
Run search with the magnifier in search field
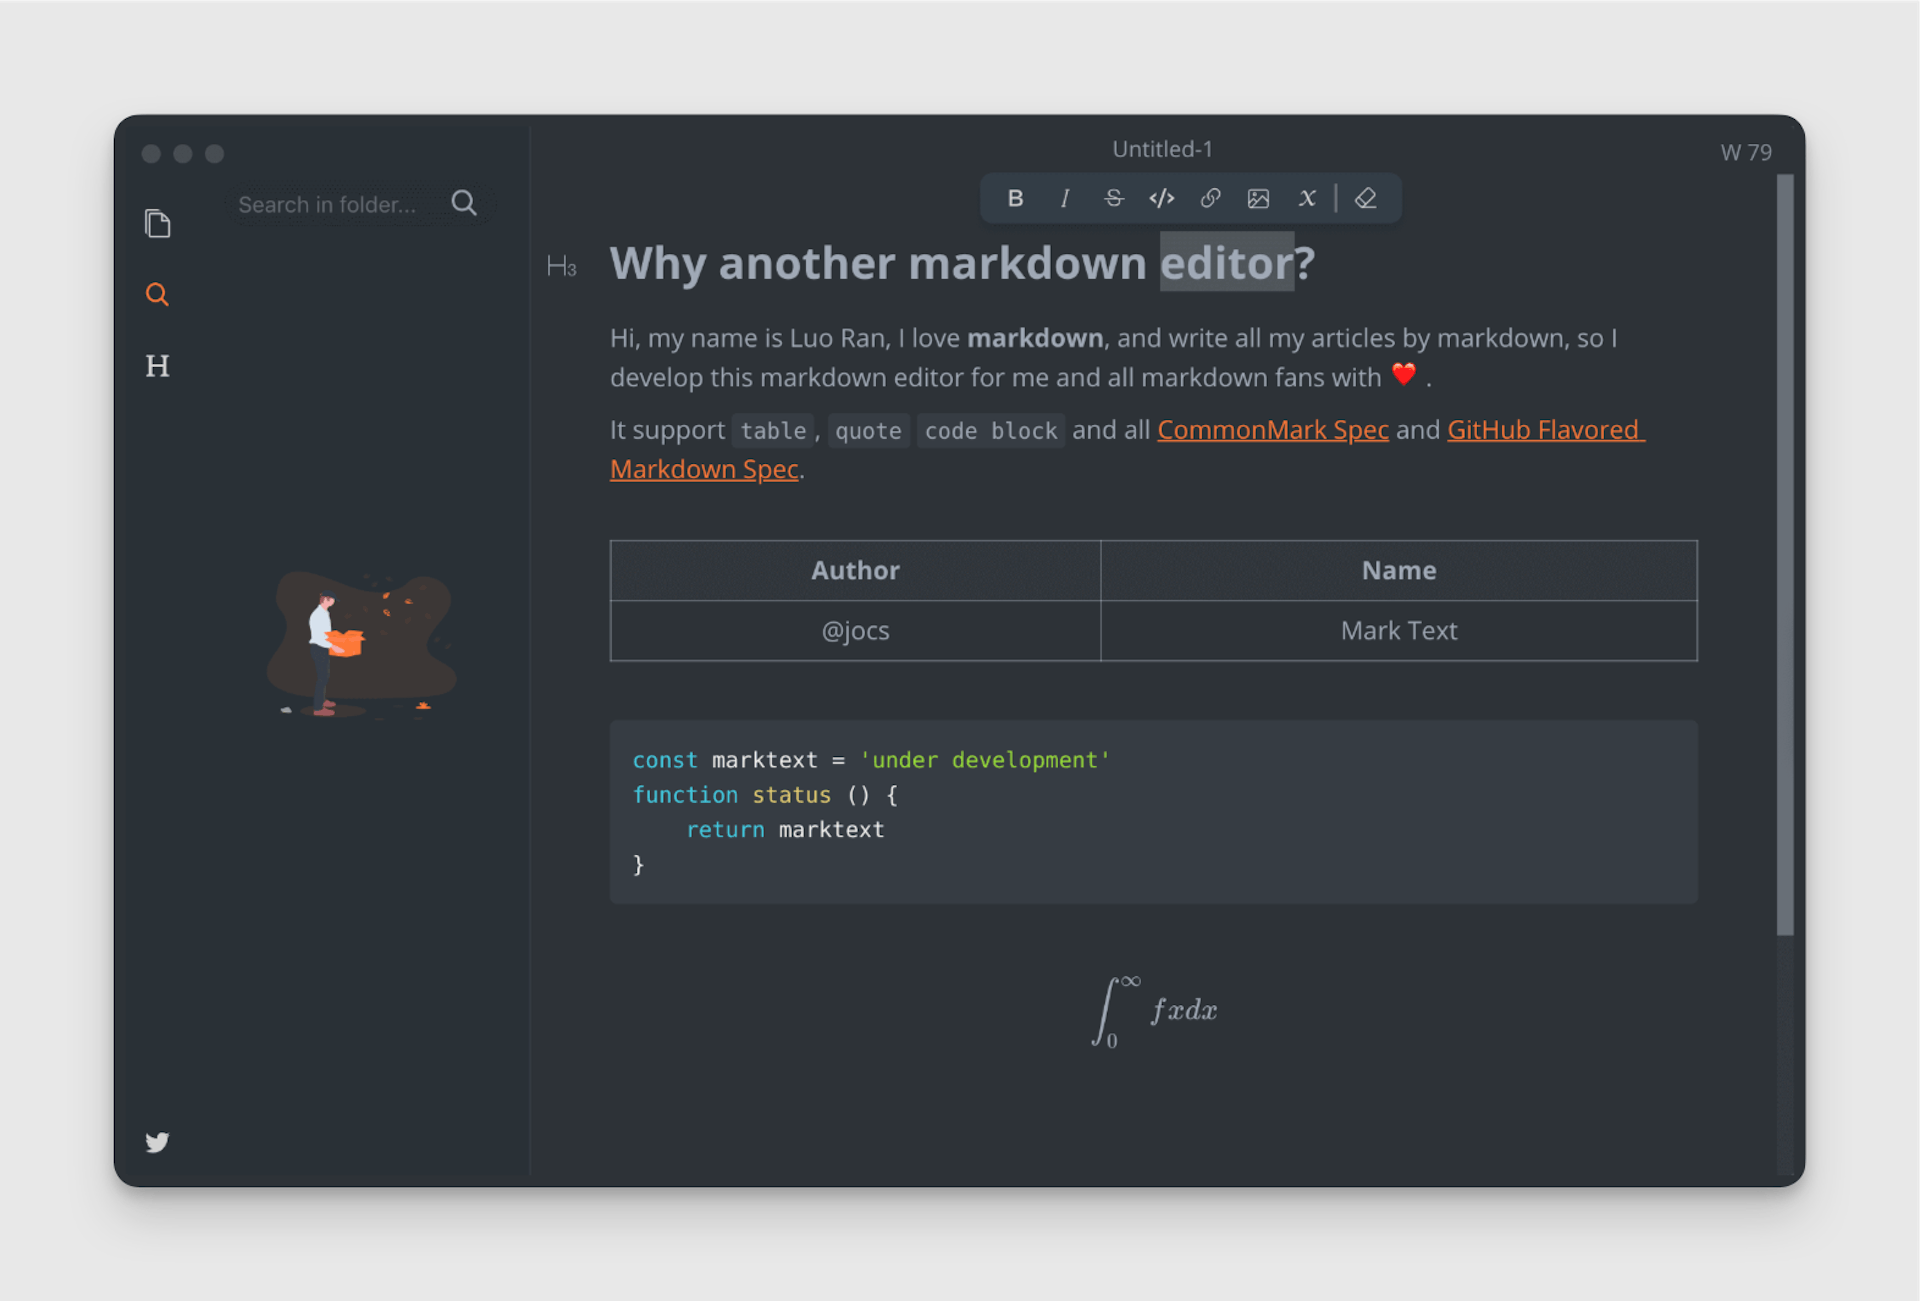[x=463, y=203]
